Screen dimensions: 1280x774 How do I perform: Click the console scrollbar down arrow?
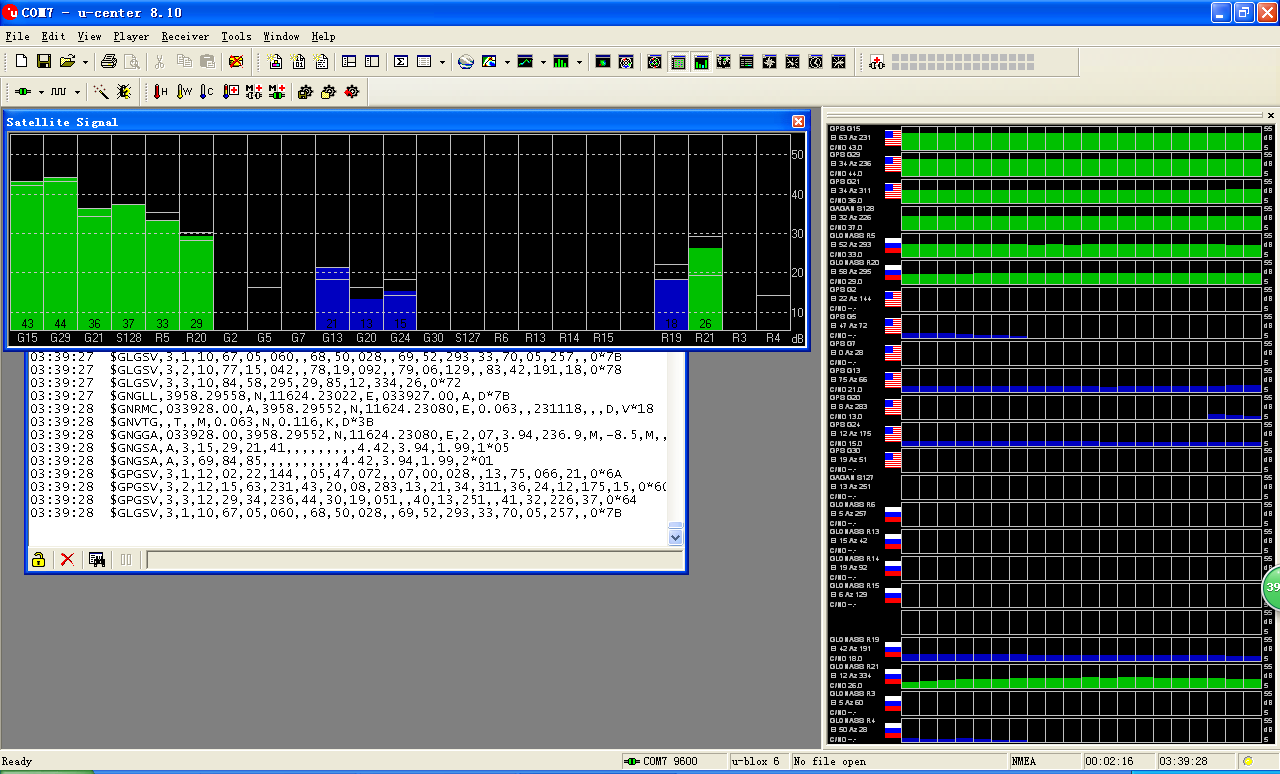[675, 536]
